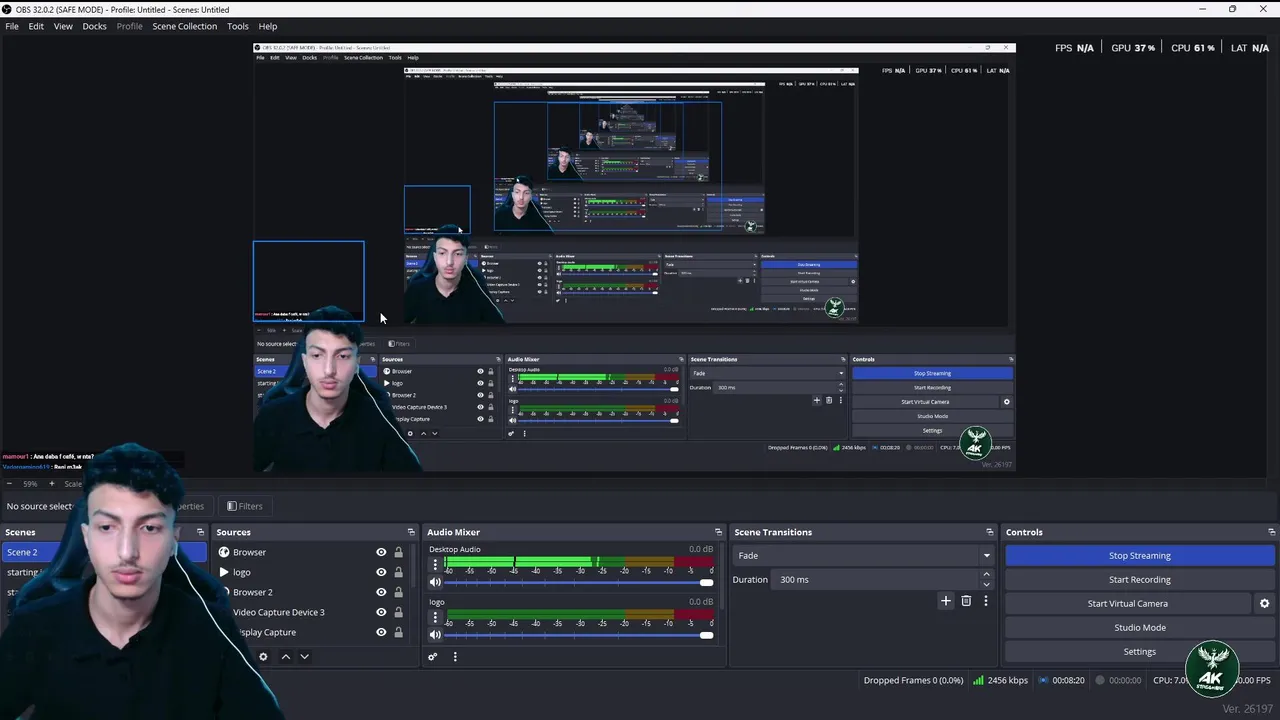Toggle visibility of Browser source

(x=381, y=552)
